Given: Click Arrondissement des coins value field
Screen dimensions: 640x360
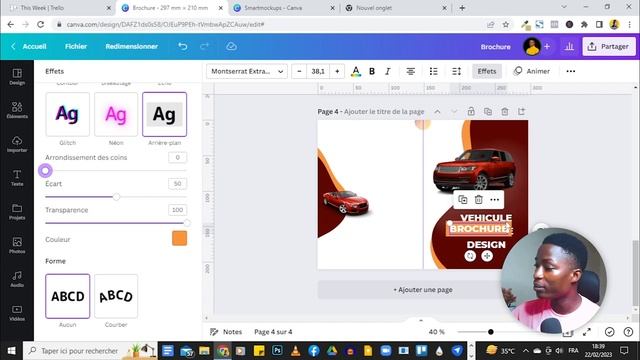Looking at the screenshot, I should pos(177,158).
